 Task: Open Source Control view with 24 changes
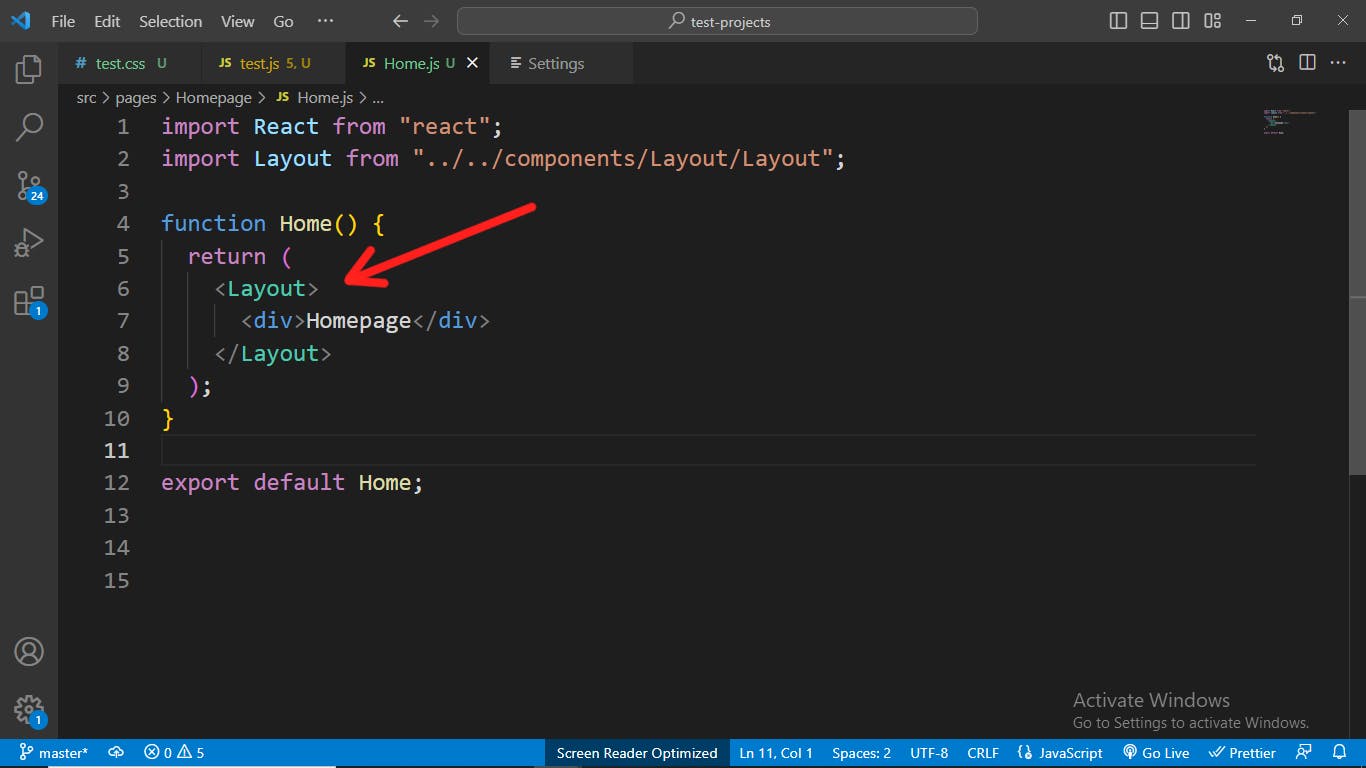[29, 185]
